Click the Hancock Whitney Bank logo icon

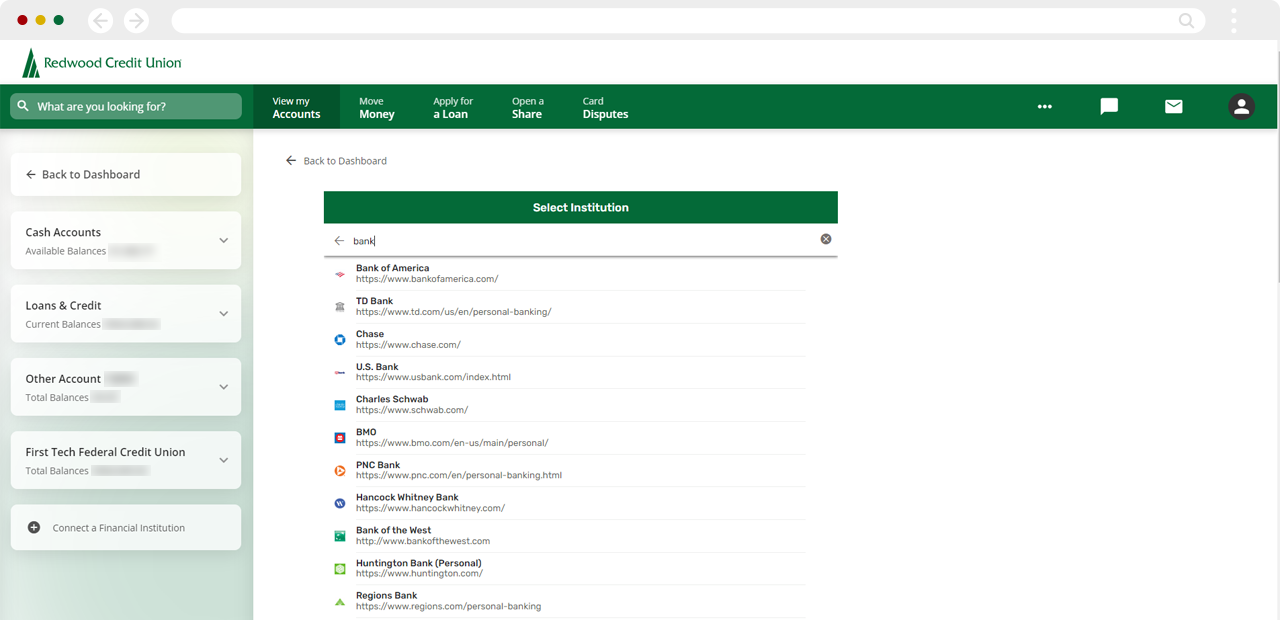pos(340,503)
